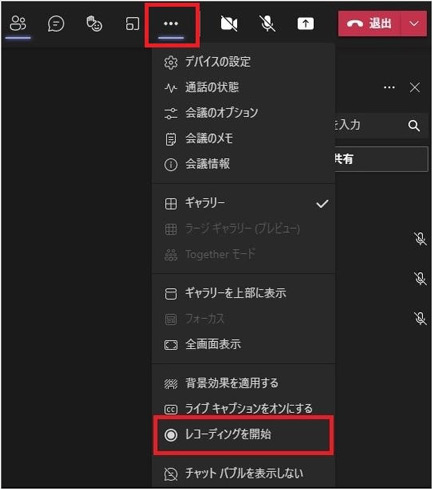Open the raise hand reactions icon
The width and height of the screenshot is (432, 489).
pos(94,24)
